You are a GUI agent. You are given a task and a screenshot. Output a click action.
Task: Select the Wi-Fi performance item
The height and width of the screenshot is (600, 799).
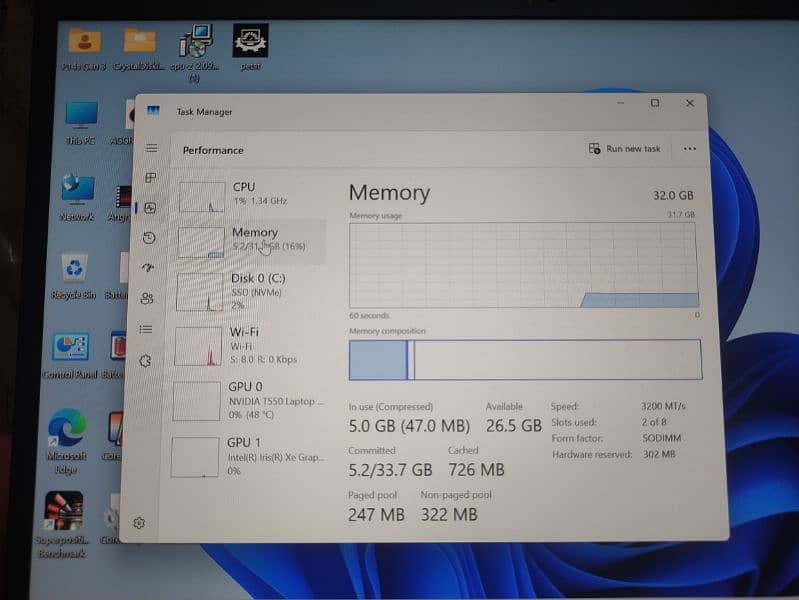249,345
